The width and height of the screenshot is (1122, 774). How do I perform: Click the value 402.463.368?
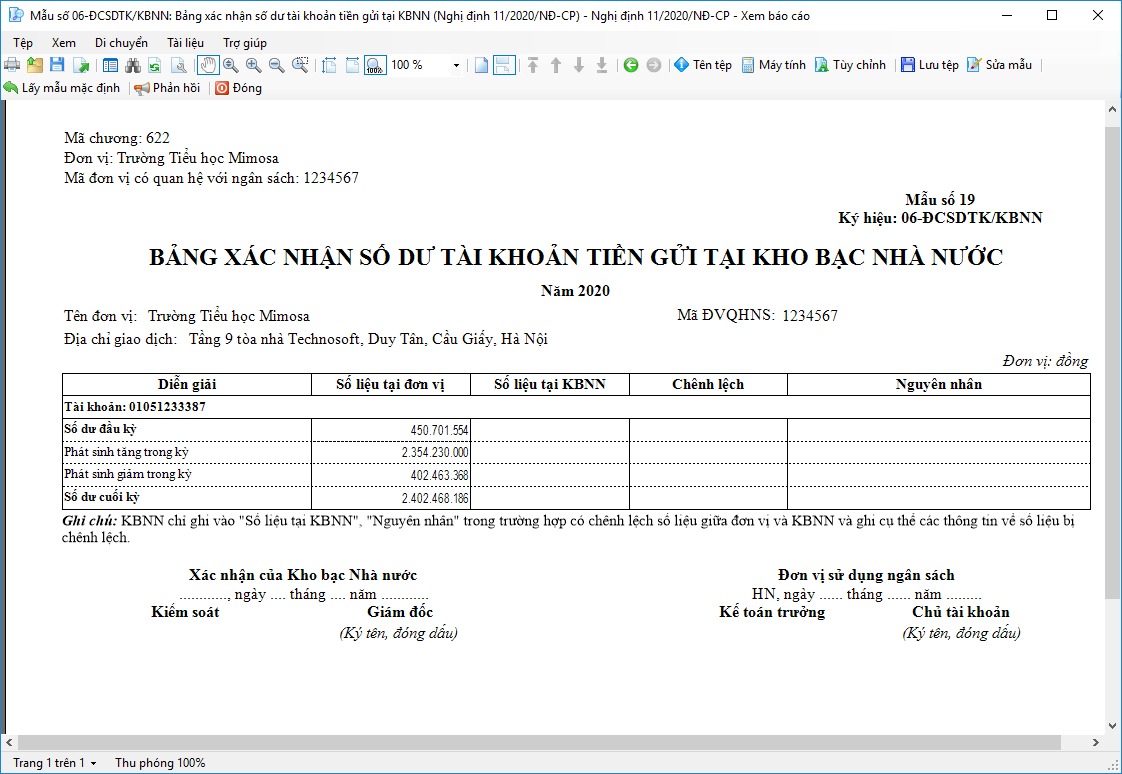[439, 476]
